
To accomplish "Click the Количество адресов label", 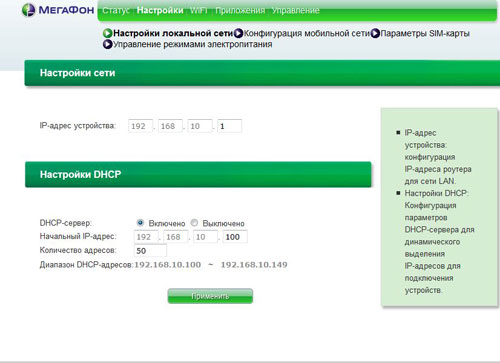I will (78, 250).
